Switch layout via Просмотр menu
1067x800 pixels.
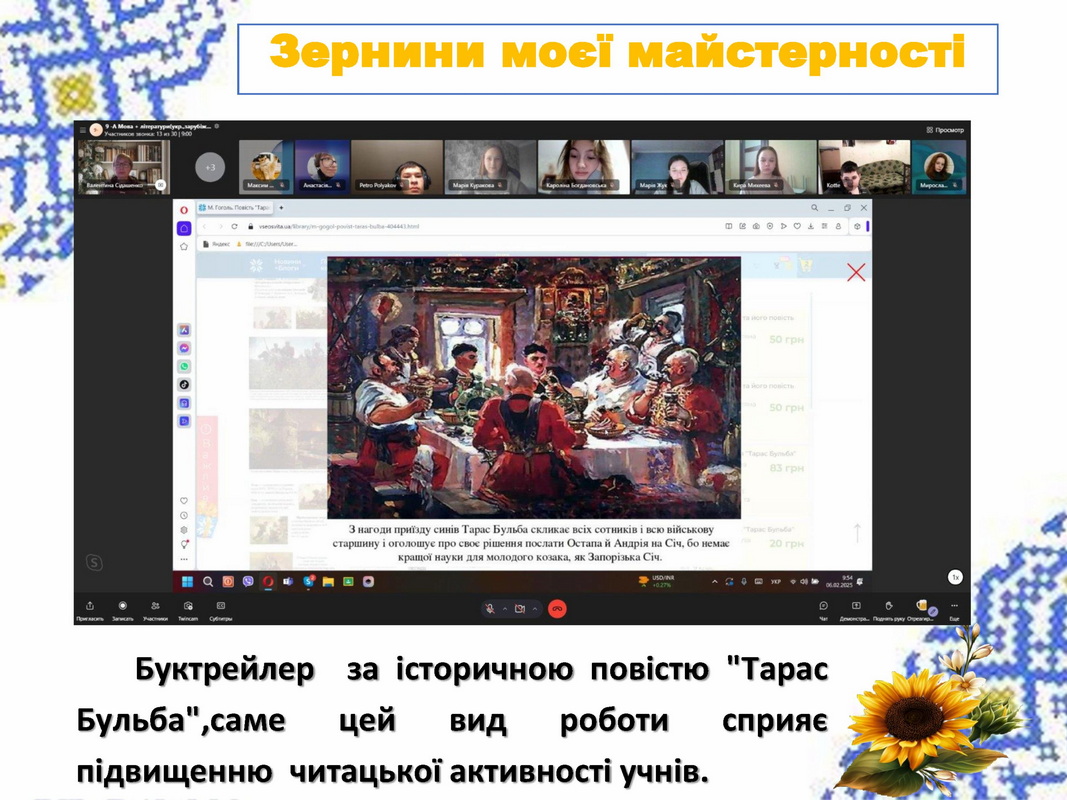coord(945,130)
